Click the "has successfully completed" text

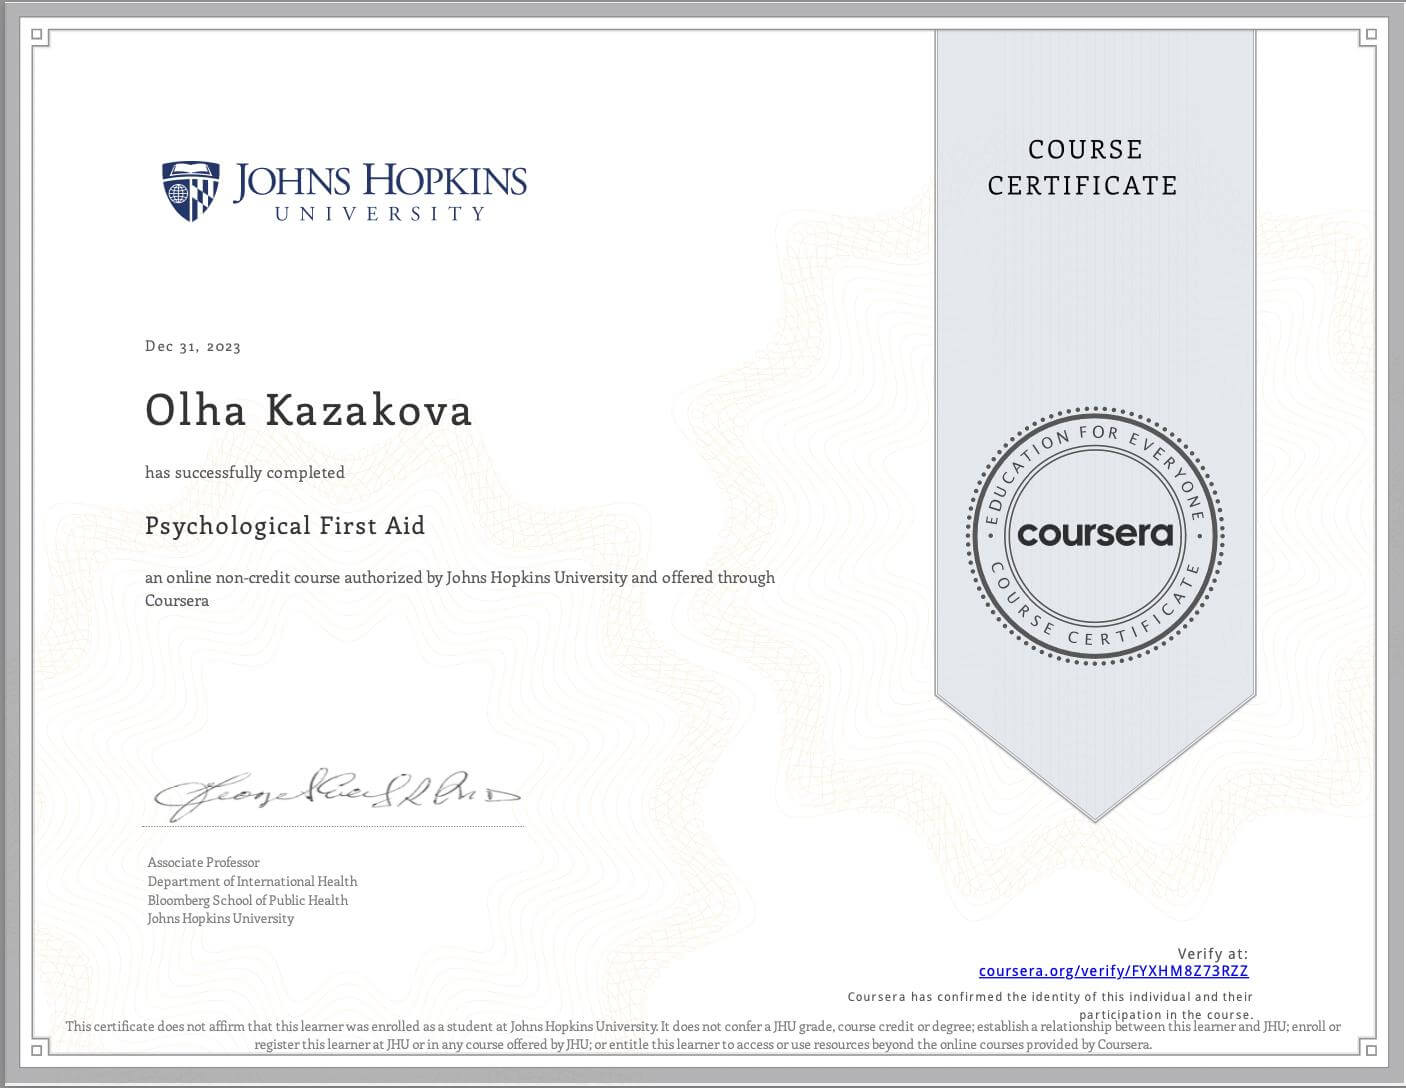(245, 472)
